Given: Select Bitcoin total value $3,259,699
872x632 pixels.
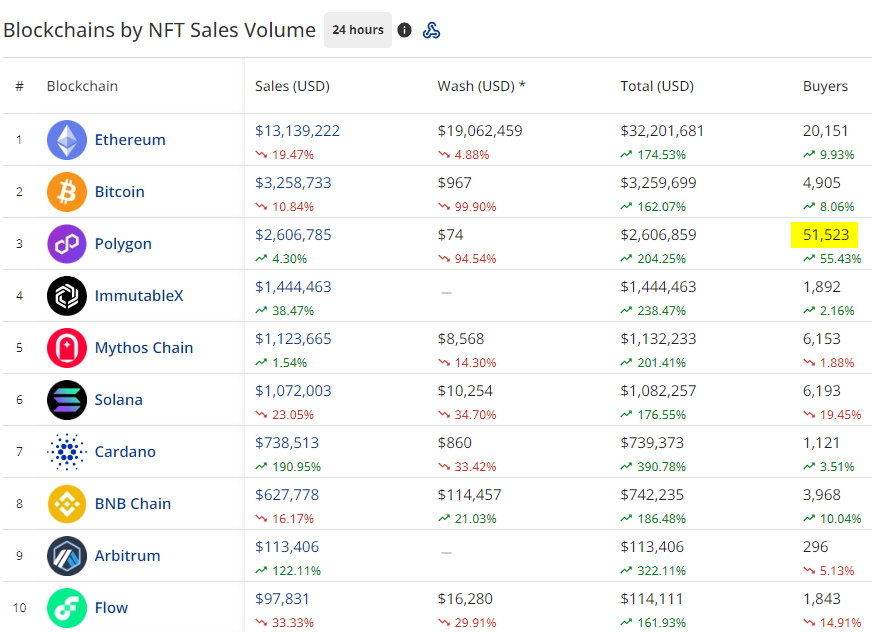Looking at the screenshot, I should tap(658, 183).
